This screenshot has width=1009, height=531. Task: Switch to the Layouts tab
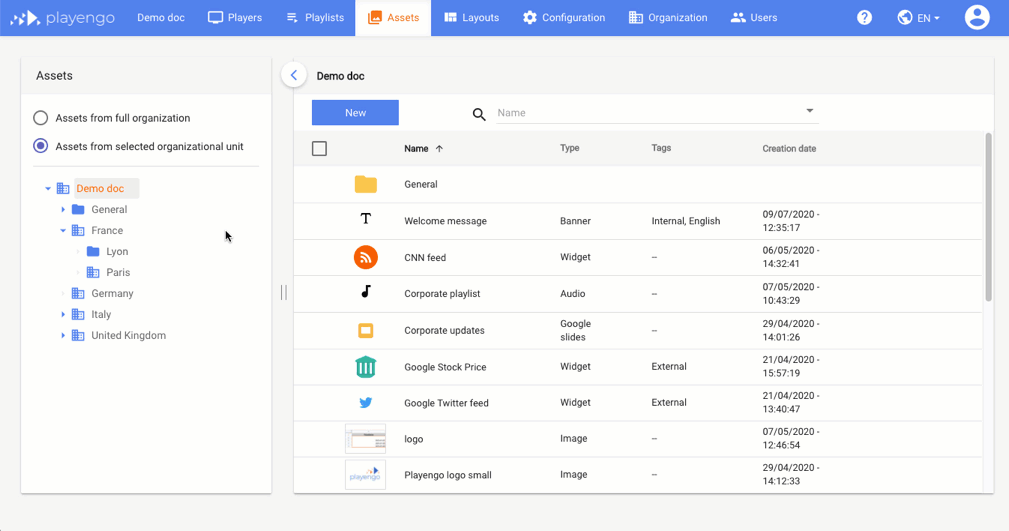[472, 17]
